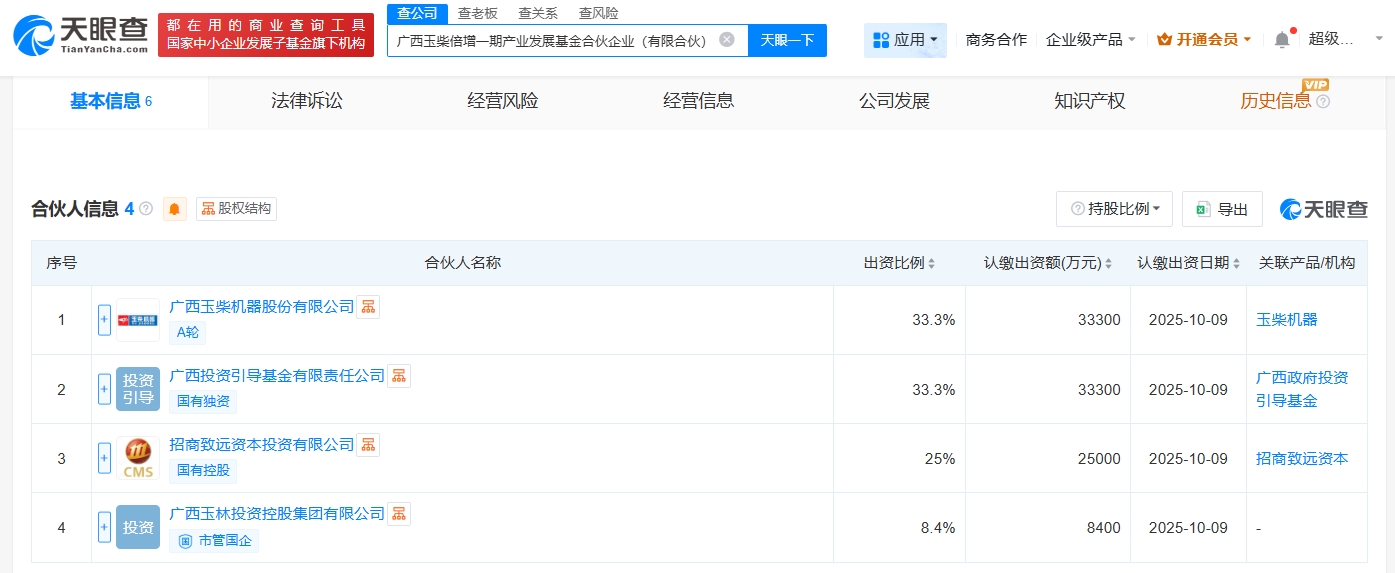Click the help icon next to 历史信息
Image resolution: width=1395 pixels, height=573 pixels.
pos(1323,102)
